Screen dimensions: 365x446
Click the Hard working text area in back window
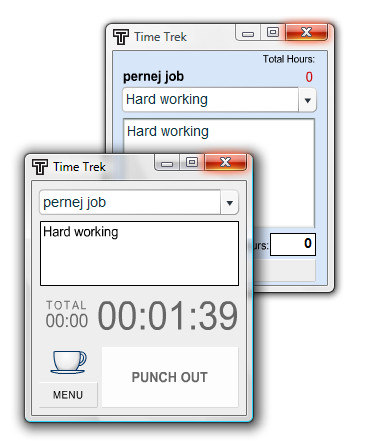(x=219, y=173)
